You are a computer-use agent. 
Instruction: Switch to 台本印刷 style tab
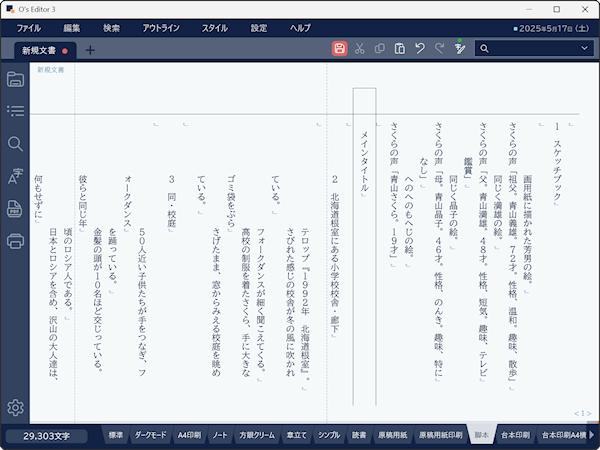515,435
